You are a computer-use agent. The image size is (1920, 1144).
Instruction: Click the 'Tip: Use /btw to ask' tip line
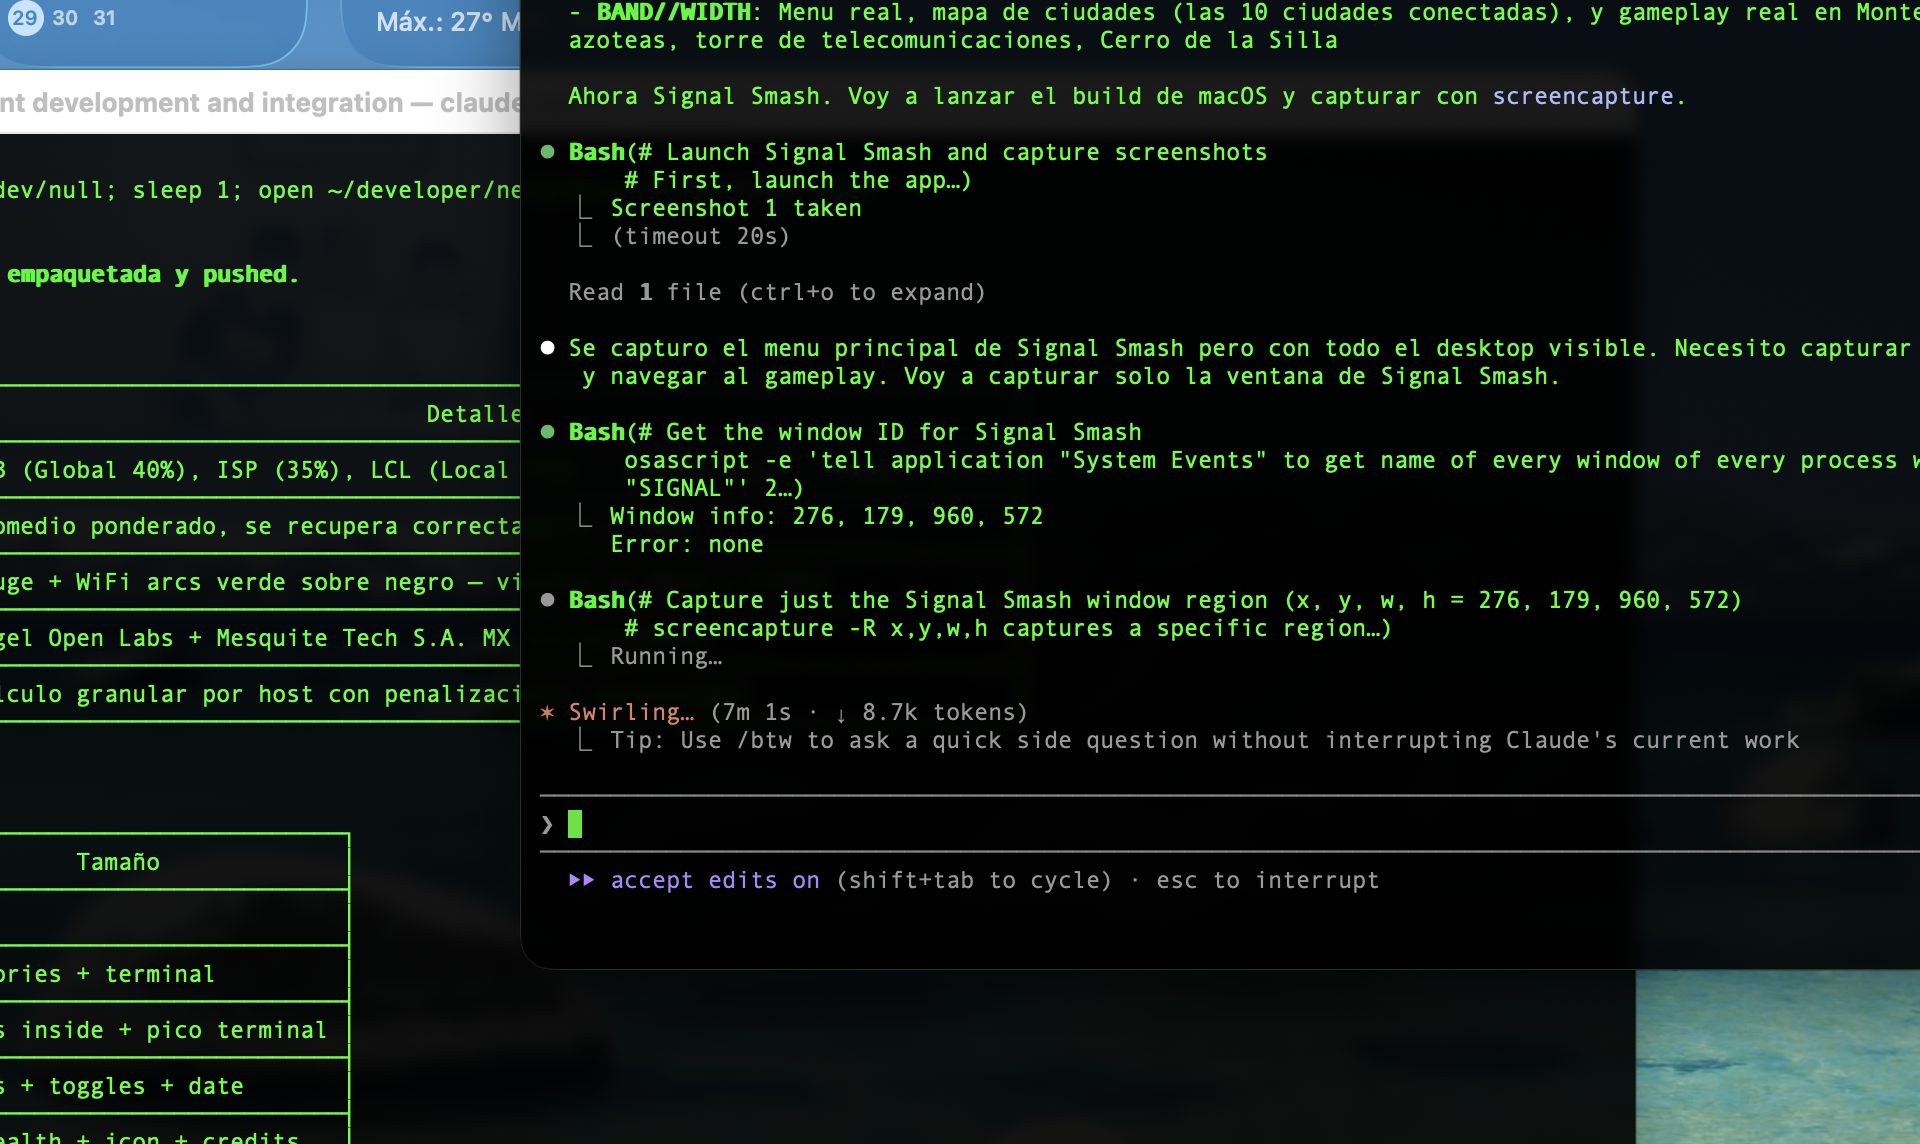[1205, 740]
